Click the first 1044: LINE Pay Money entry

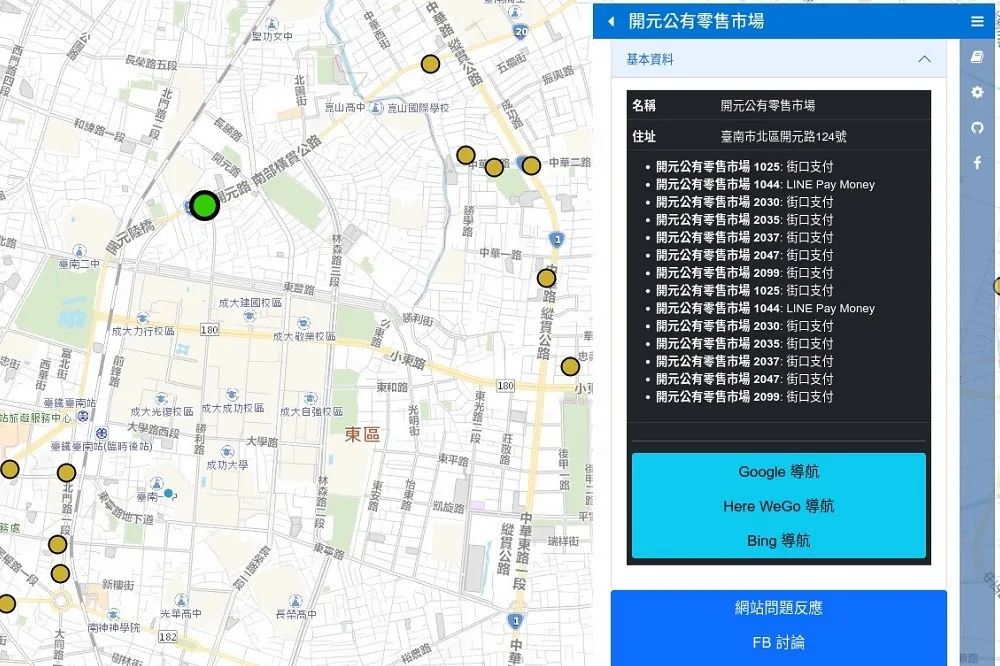click(x=765, y=184)
